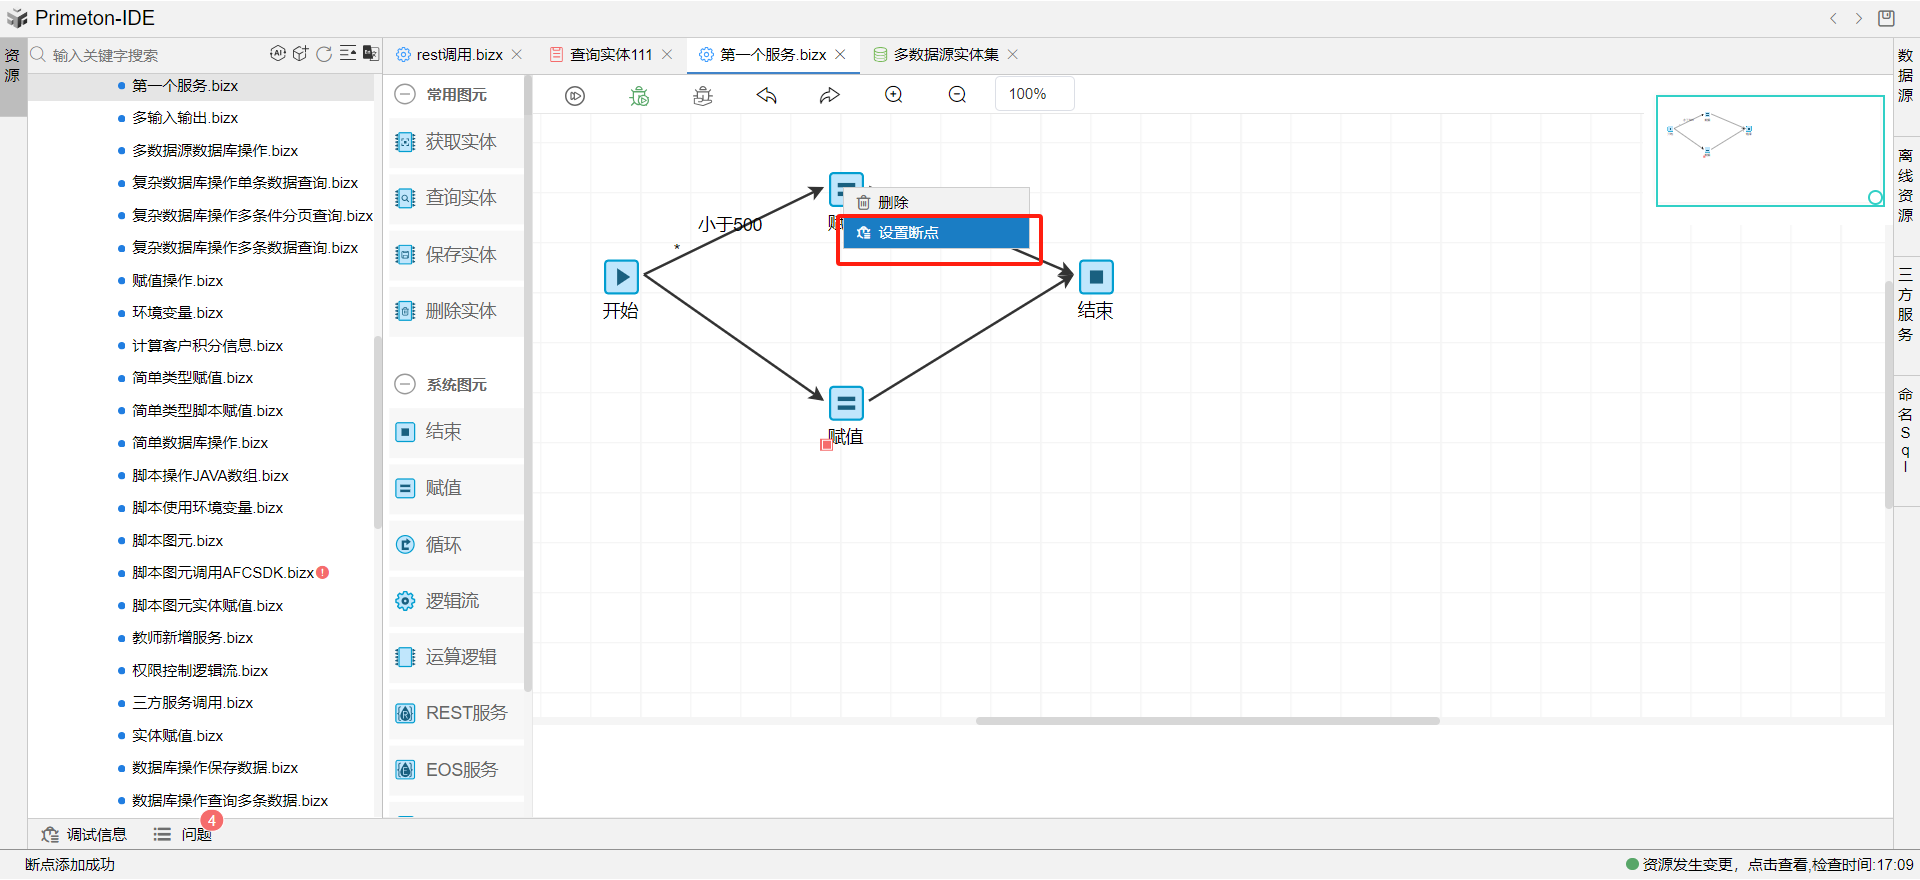Click the redo arrow in toolbar
The image size is (1920, 880).
click(x=830, y=95)
